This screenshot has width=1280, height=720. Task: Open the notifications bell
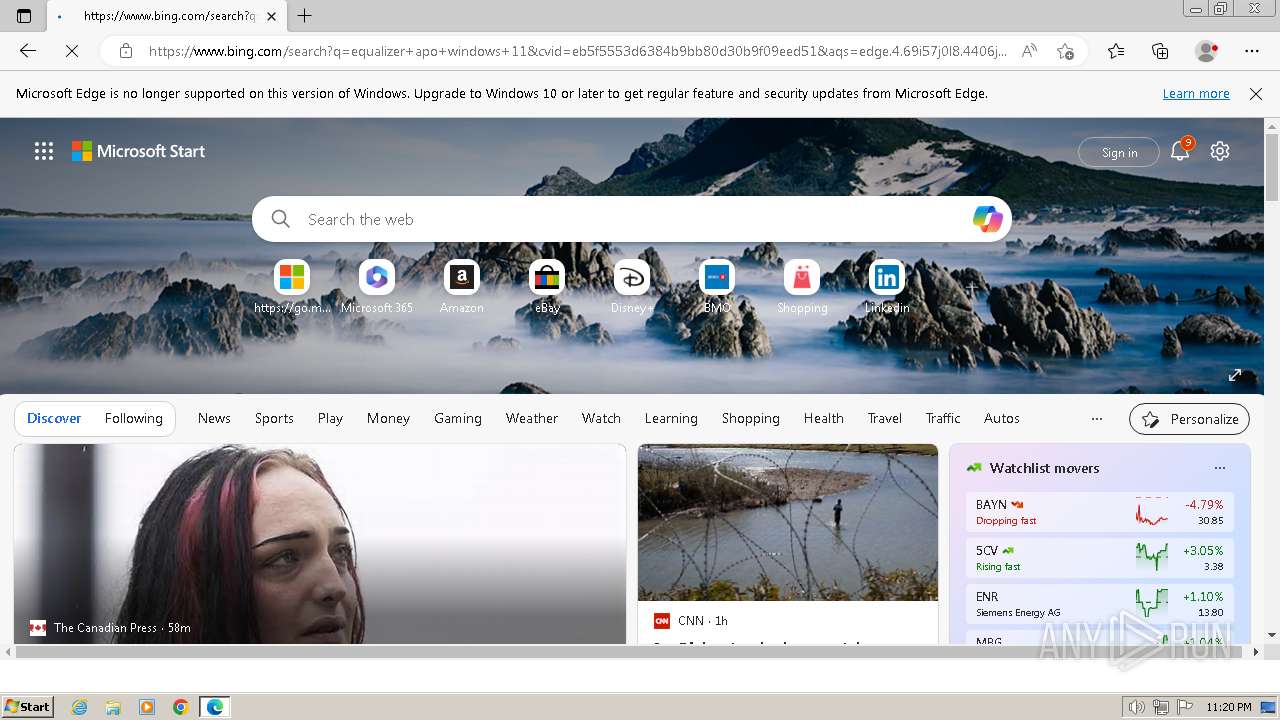pyautogui.click(x=1180, y=151)
